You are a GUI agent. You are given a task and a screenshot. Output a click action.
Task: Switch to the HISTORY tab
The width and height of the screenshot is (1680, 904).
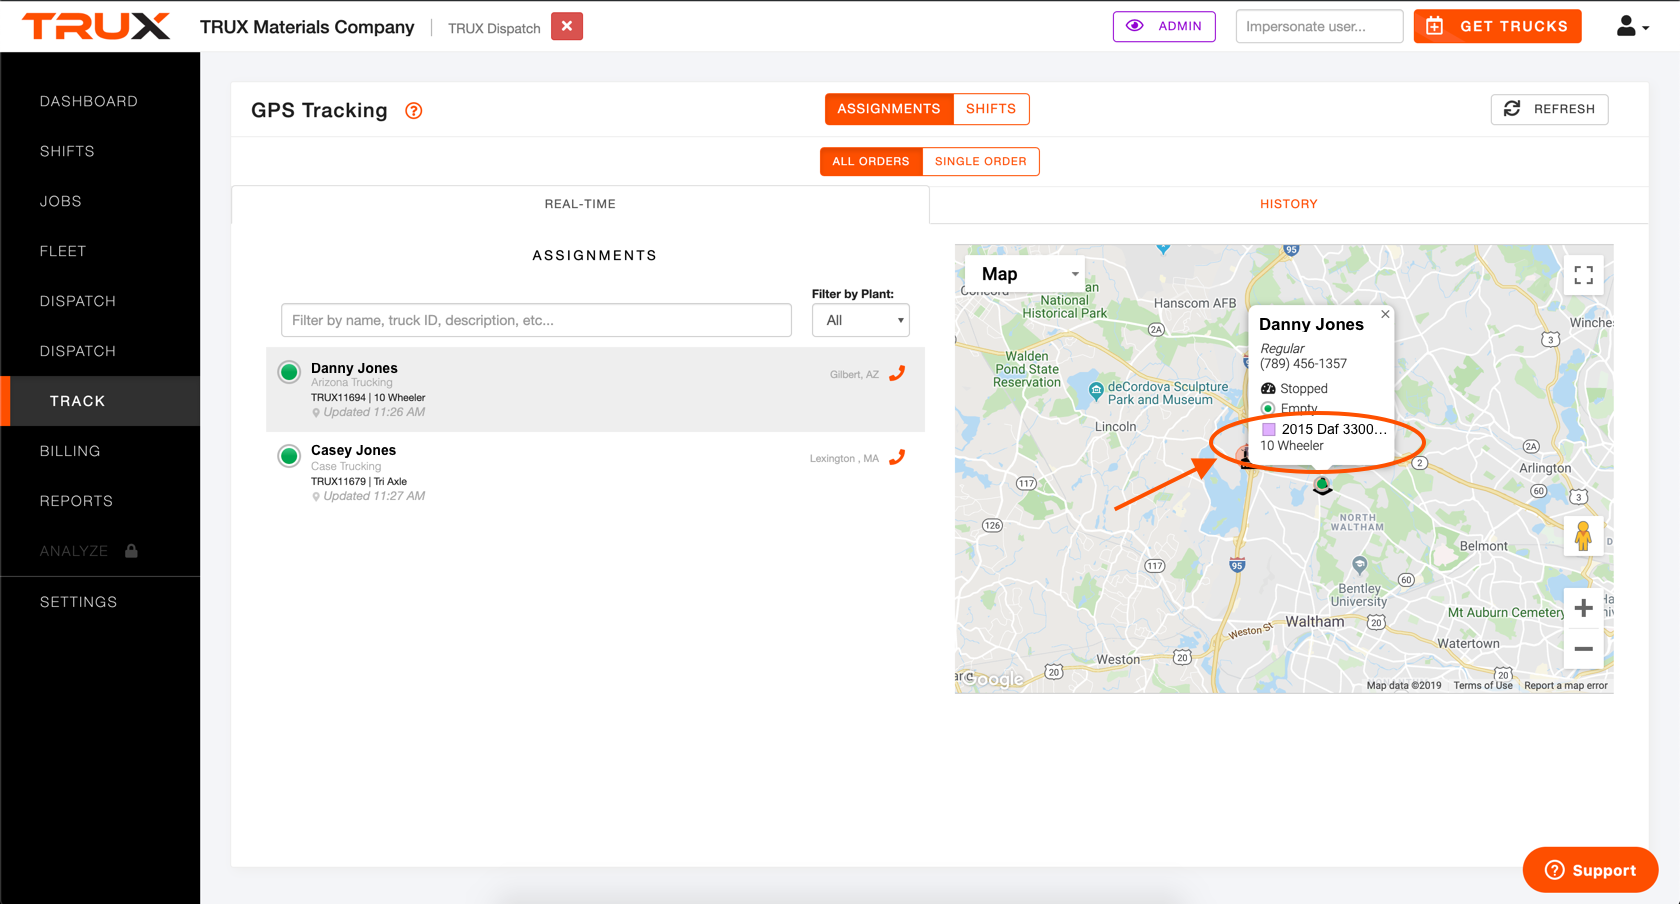coord(1288,204)
